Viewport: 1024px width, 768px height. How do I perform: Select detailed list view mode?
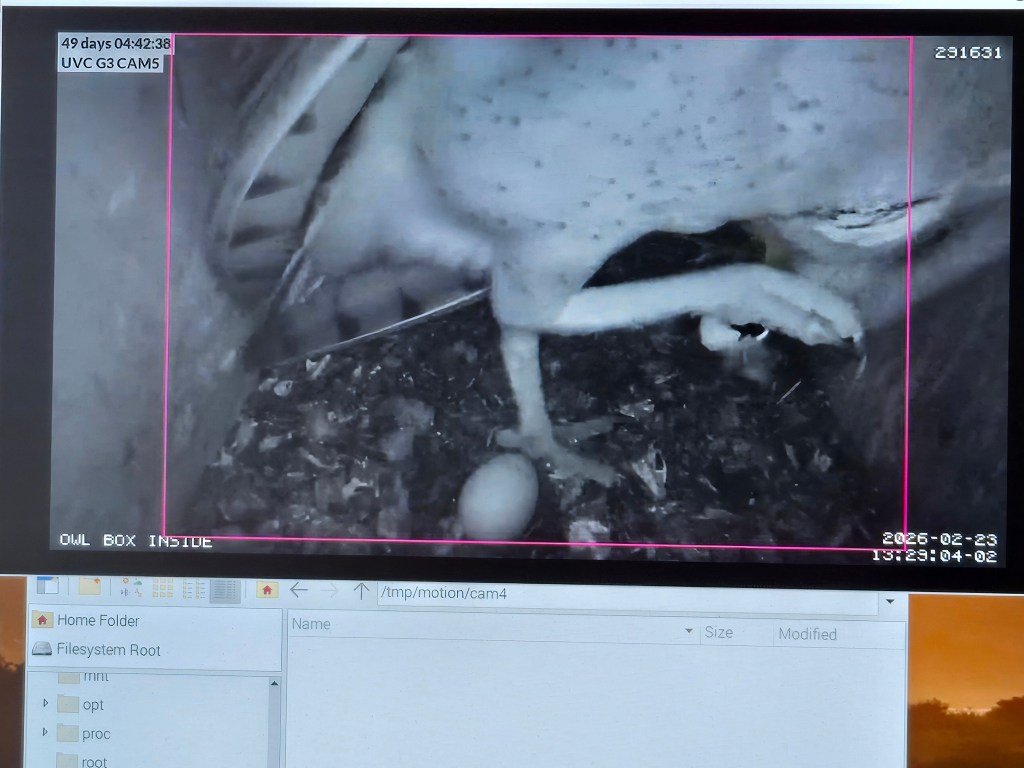pyautogui.click(x=225, y=590)
